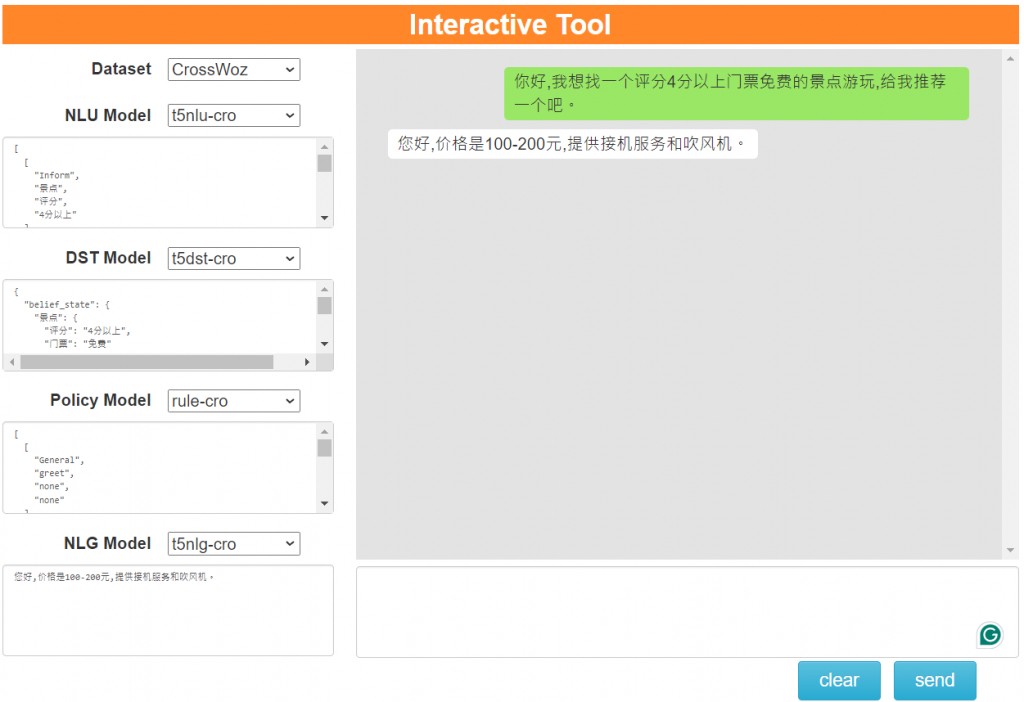Click NLU output scrollbar down arrow

tap(325, 218)
